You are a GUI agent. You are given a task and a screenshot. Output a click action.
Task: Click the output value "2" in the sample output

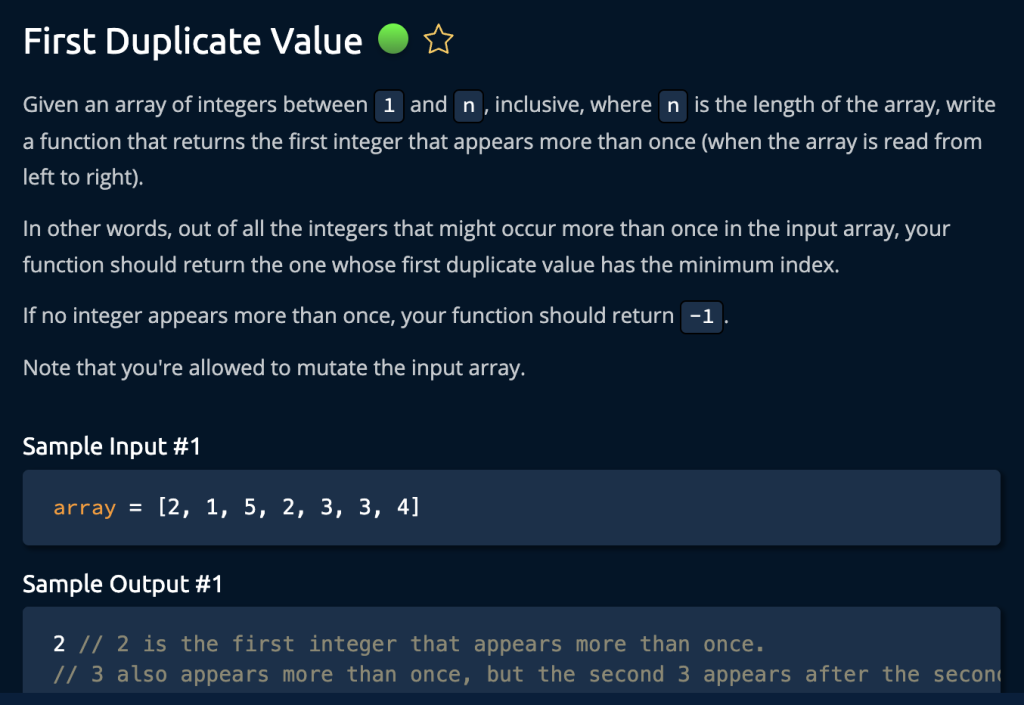click(x=59, y=645)
